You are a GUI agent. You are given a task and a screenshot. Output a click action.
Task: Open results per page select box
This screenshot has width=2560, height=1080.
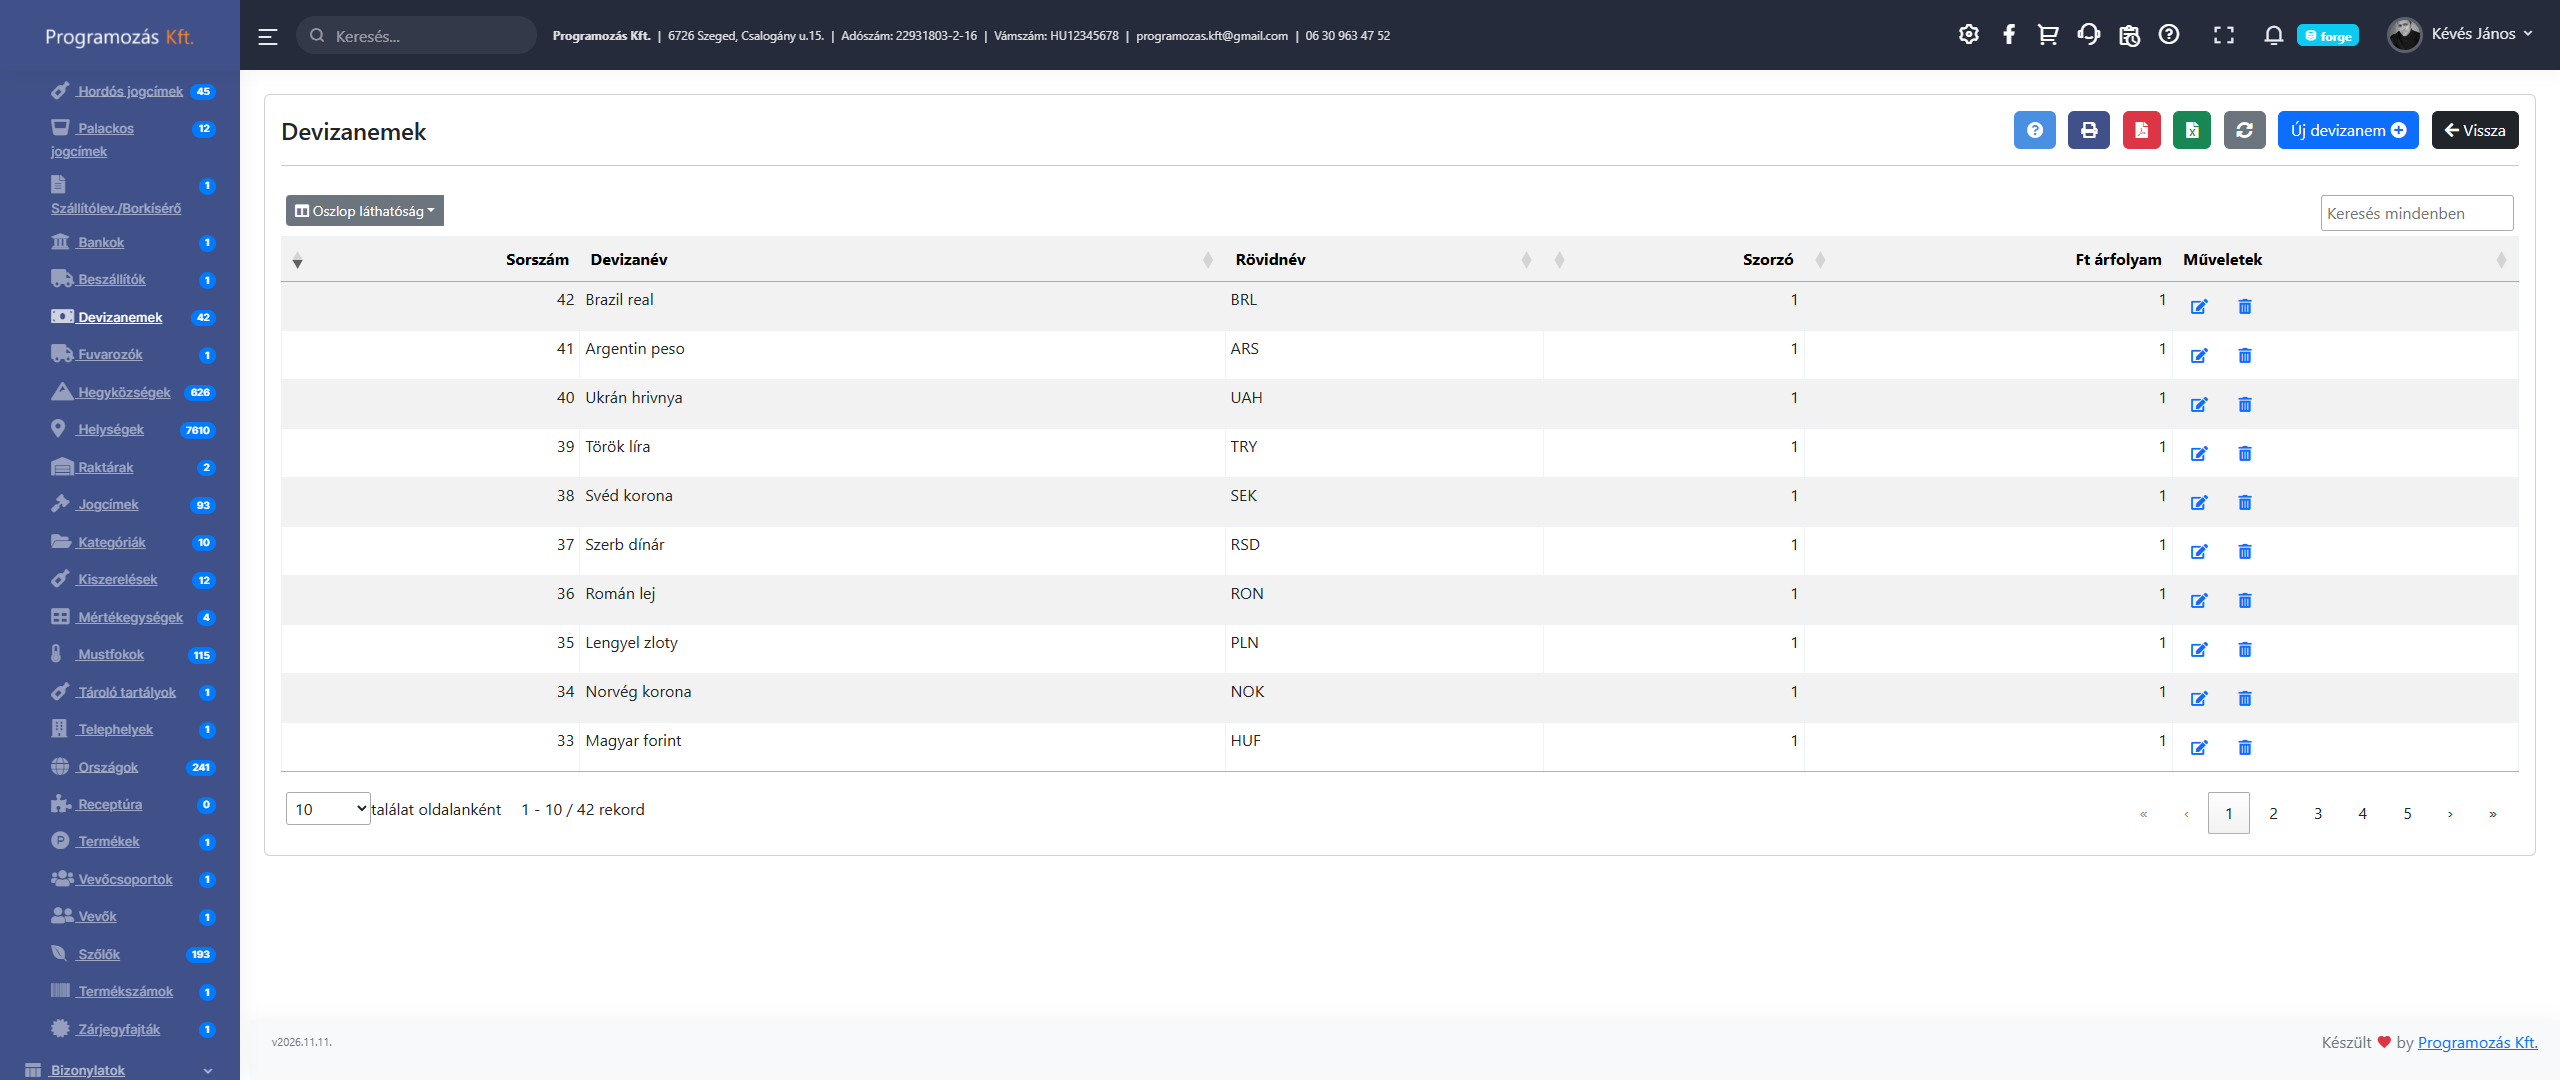pyautogui.click(x=328, y=809)
